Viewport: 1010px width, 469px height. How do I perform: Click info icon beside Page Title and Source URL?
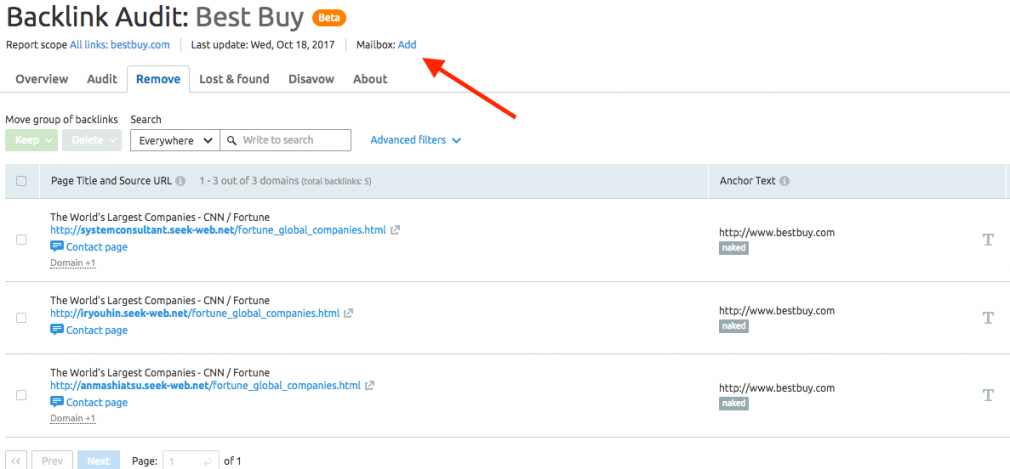181,181
